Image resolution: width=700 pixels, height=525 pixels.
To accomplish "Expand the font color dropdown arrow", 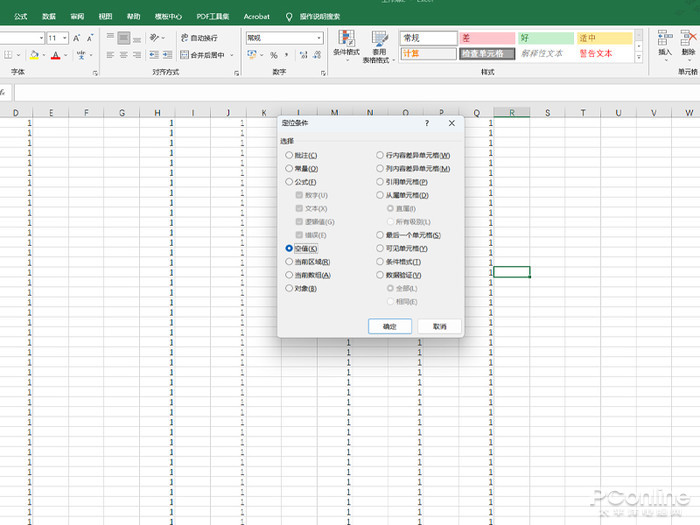I will [x=65, y=55].
